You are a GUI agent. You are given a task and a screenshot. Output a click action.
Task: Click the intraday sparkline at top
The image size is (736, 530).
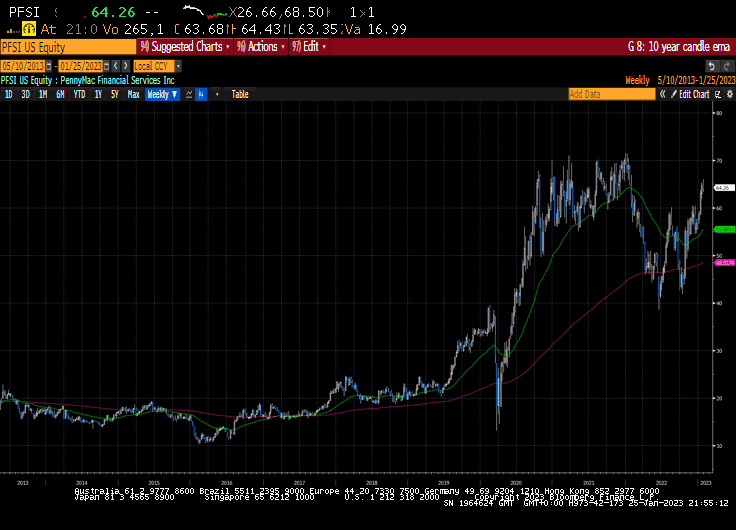[204, 12]
